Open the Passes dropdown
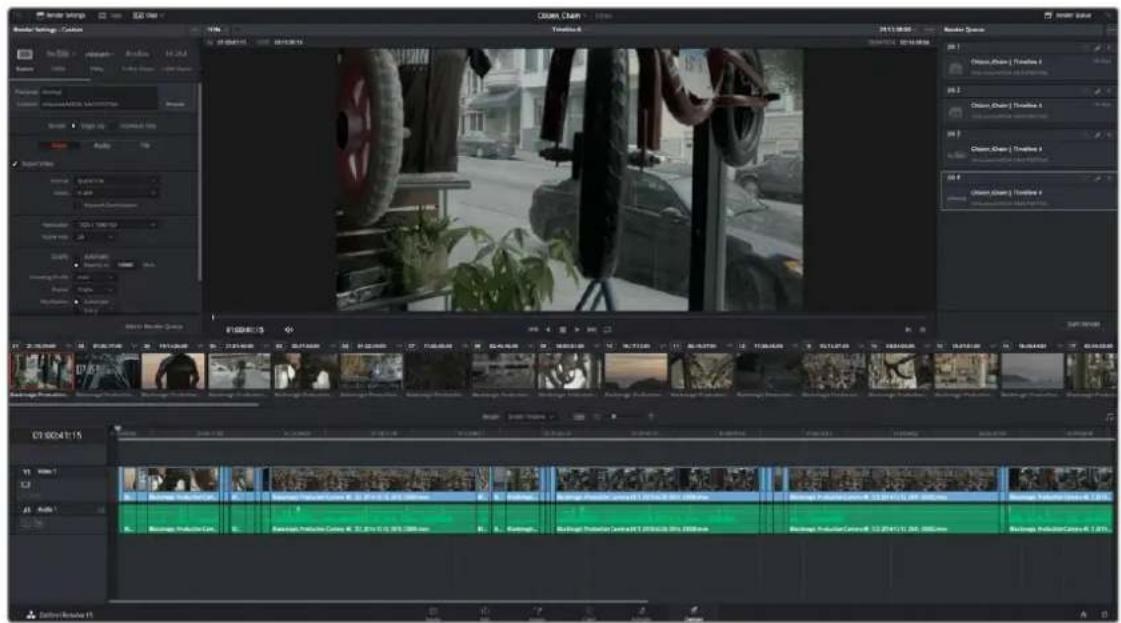Image resolution: width=1121 pixels, height=623 pixels. coord(94,290)
